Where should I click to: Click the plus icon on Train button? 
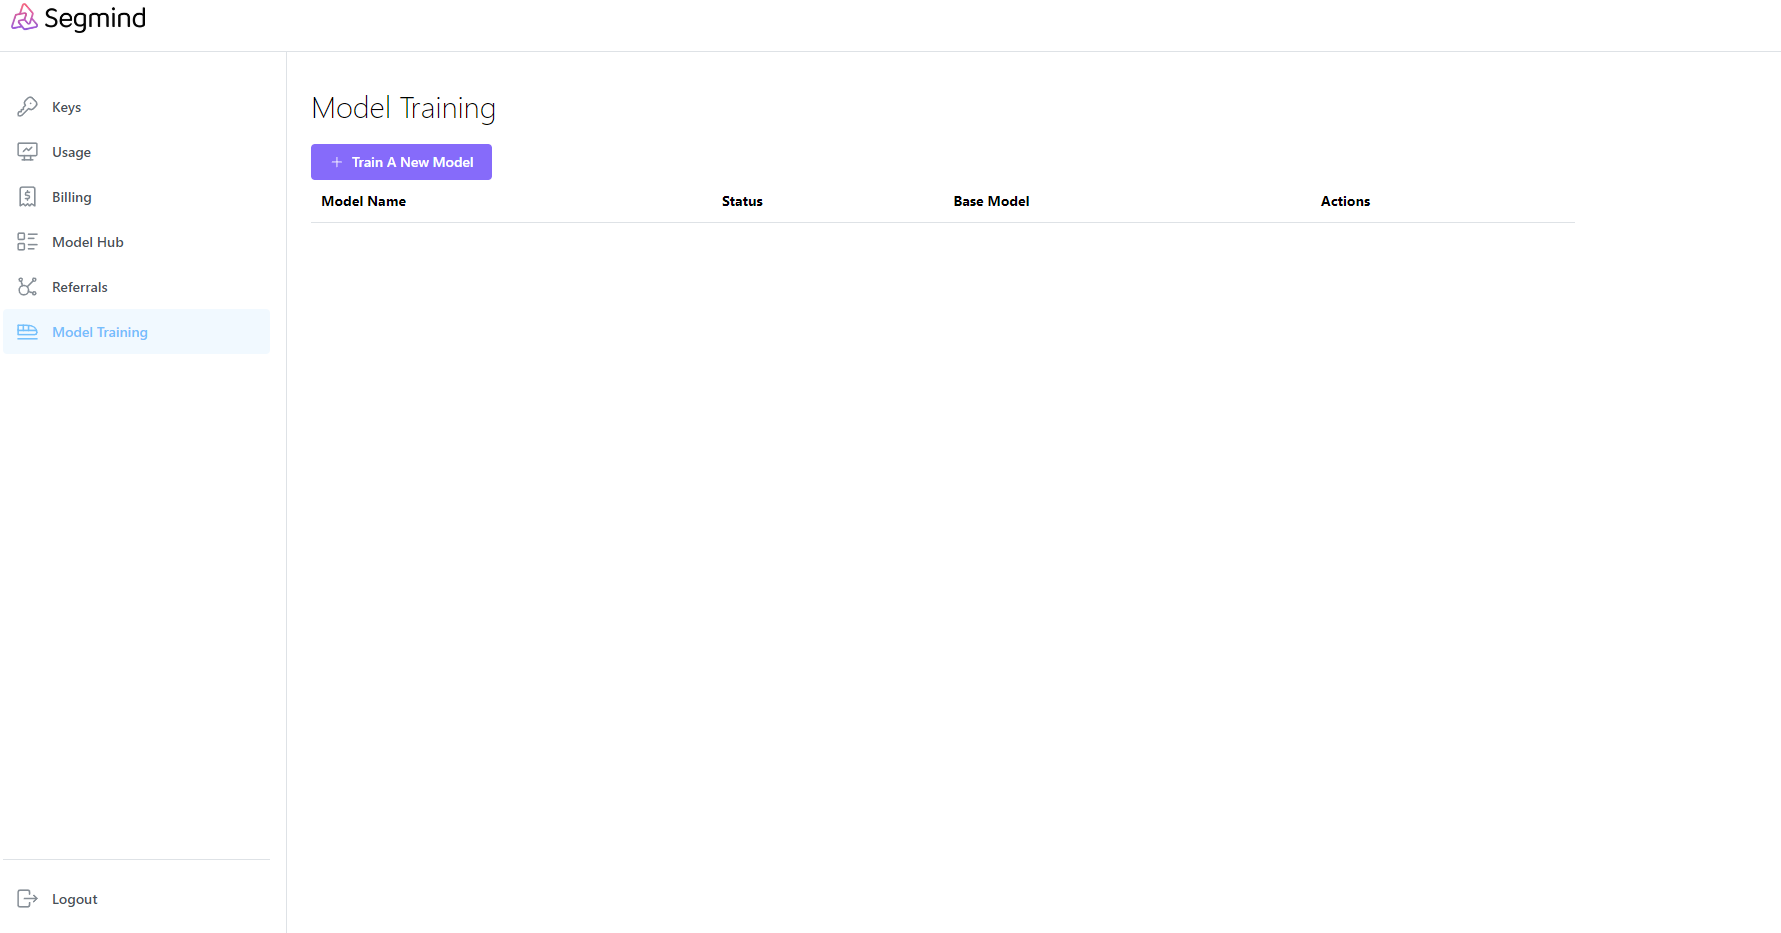[337, 162]
